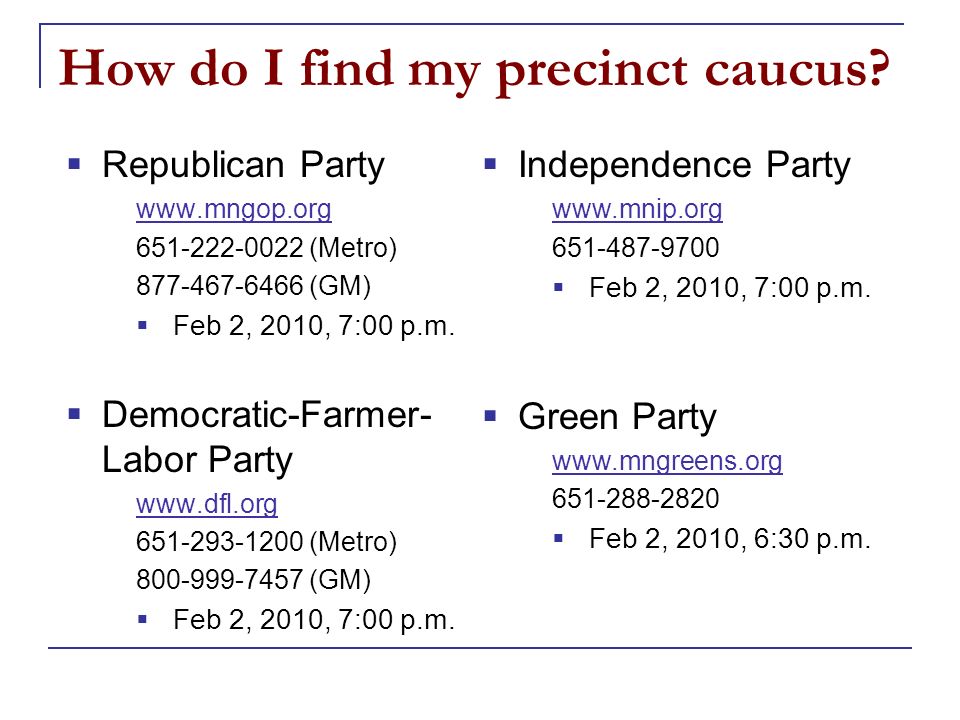The height and width of the screenshot is (720, 960).
Task: Click Independence Party phone 651-487-9700
Action: pyautogui.click(x=635, y=248)
